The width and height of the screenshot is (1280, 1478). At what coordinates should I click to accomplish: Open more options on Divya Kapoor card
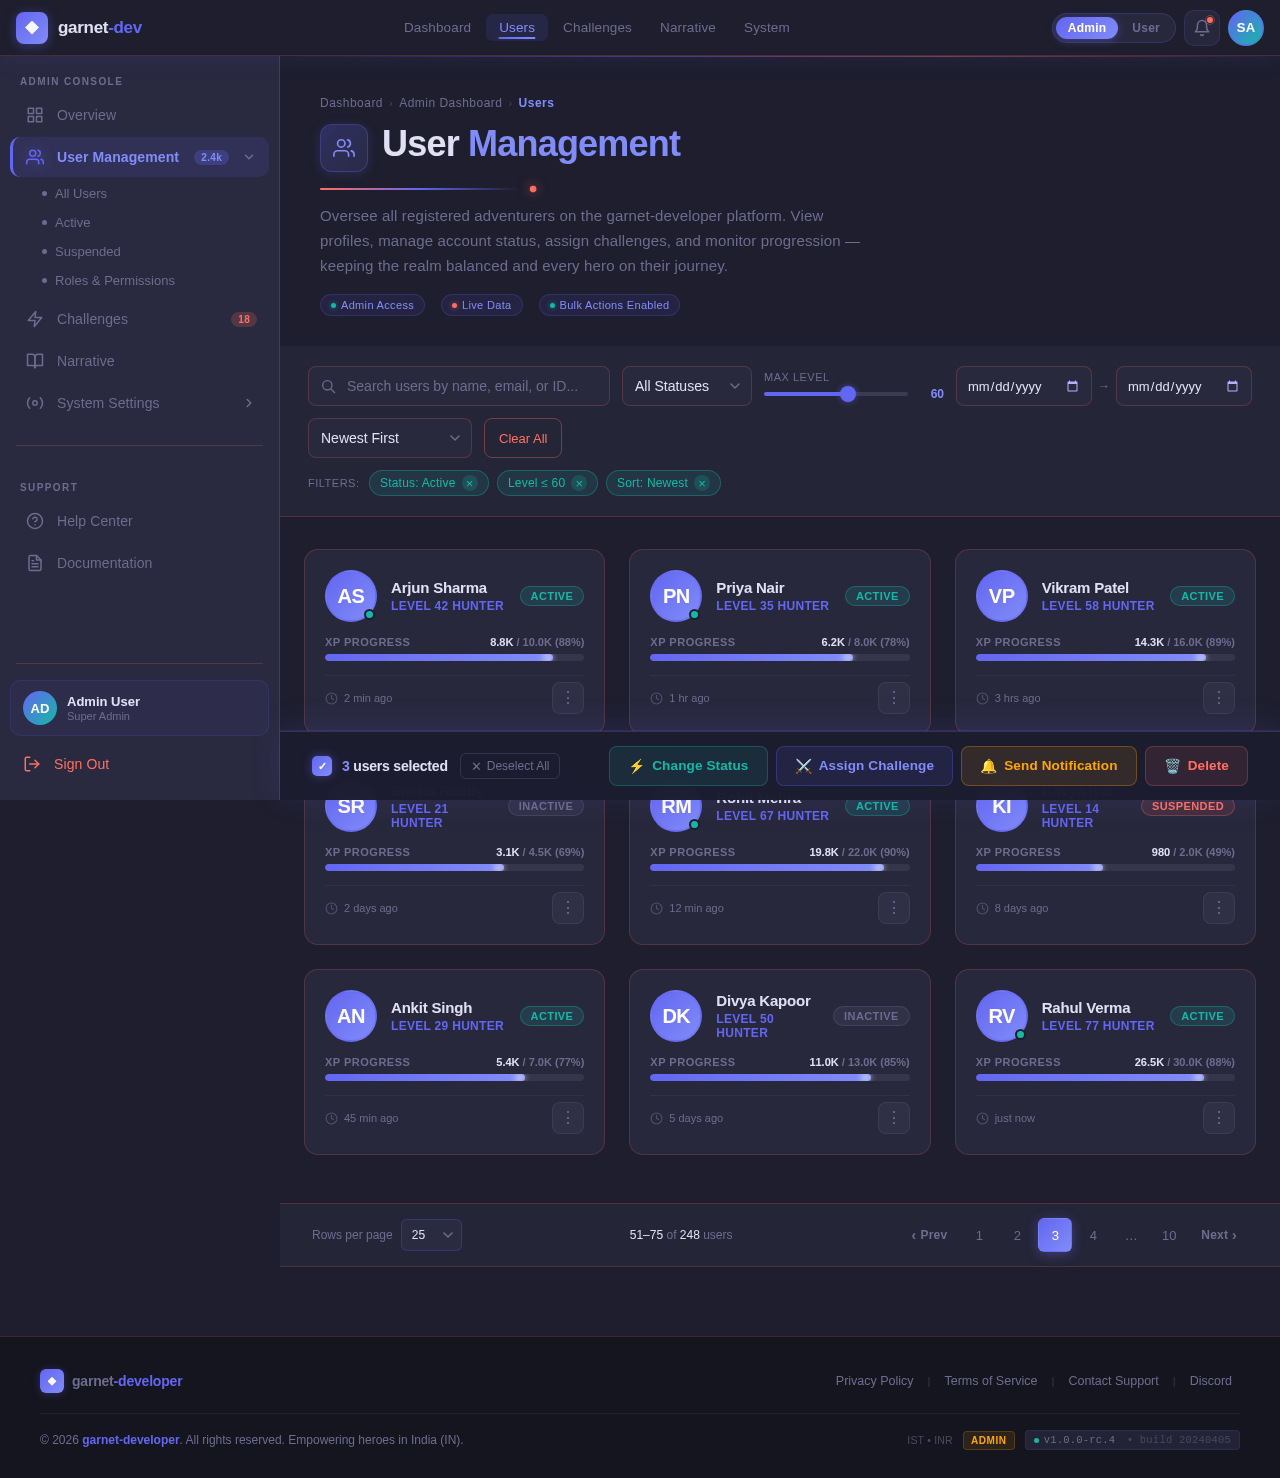(x=894, y=1118)
